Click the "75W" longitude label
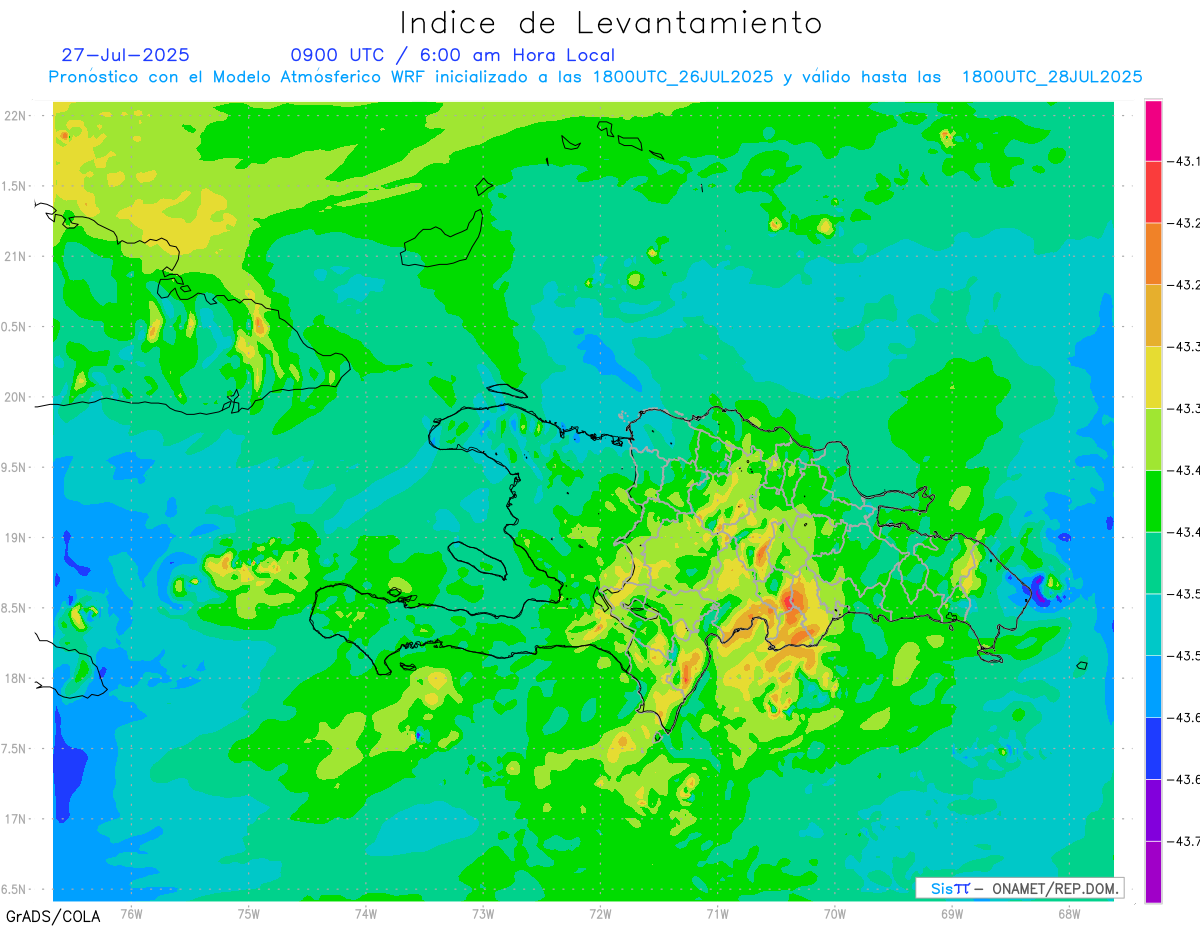 click(x=249, y=913)
